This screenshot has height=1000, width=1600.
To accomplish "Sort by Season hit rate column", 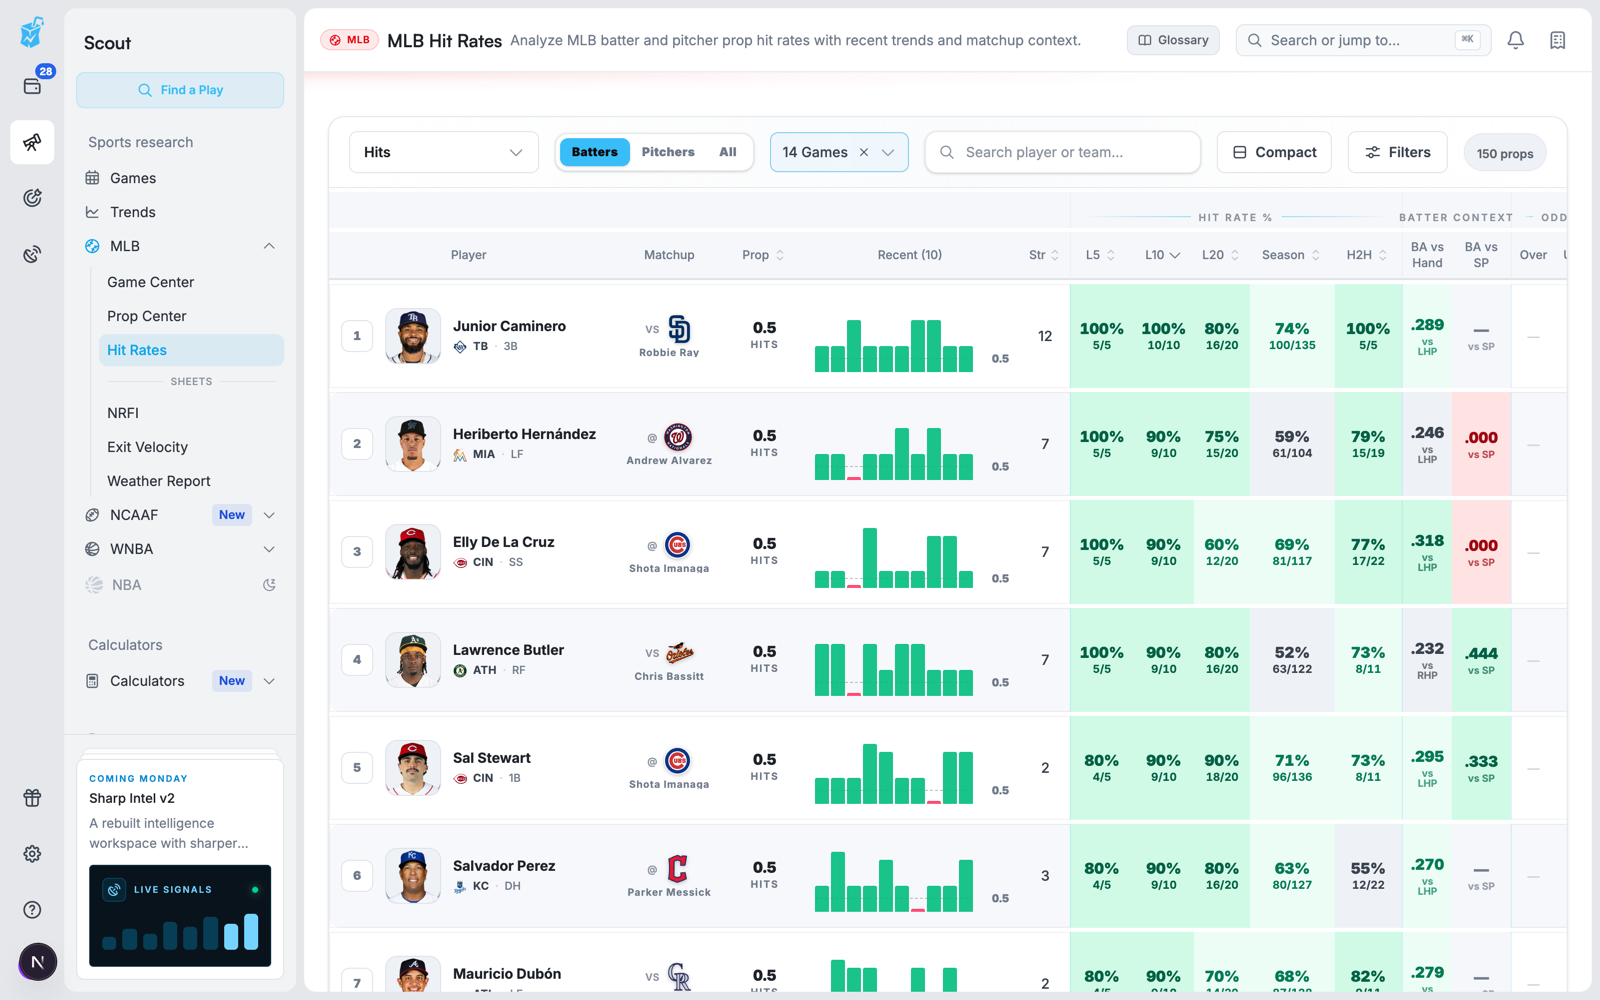I will tap(1291, 255).
